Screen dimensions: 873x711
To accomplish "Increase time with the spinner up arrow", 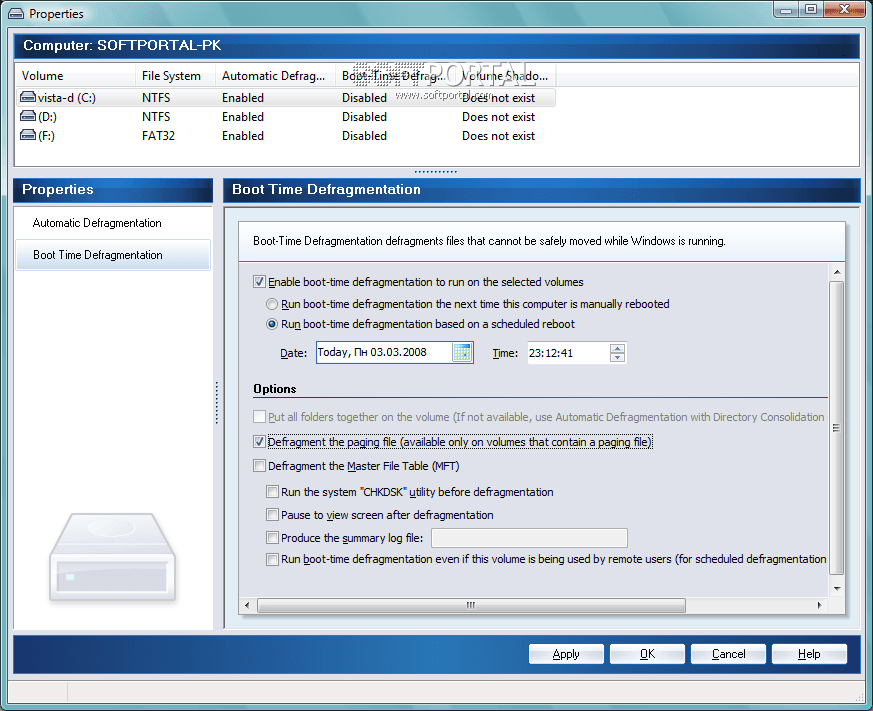I will [x=617, y=348].
